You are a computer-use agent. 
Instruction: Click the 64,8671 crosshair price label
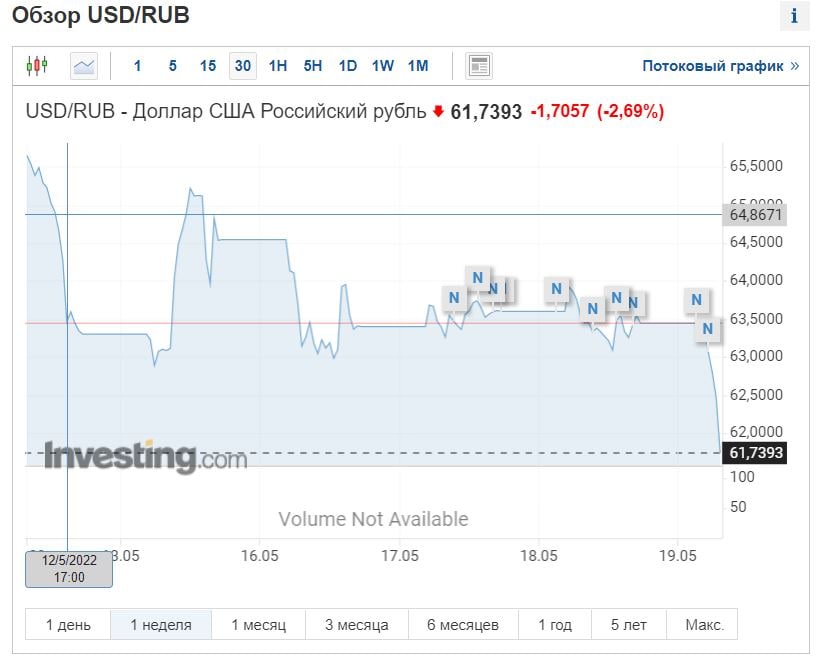tap(756, 214)
